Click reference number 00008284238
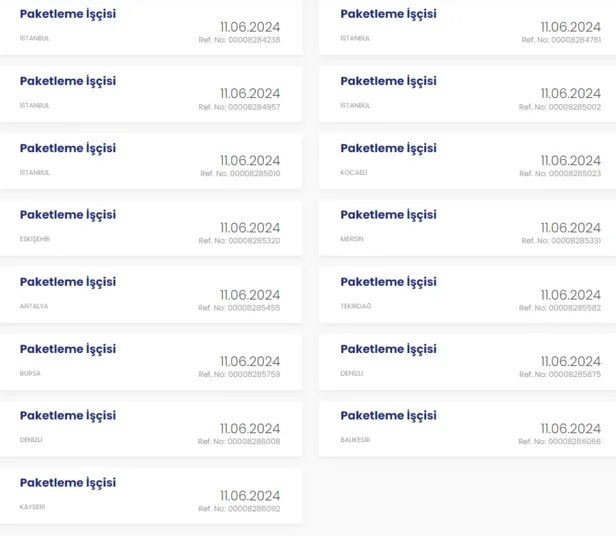Screen dimensions: 616x536 coord(239,40)
